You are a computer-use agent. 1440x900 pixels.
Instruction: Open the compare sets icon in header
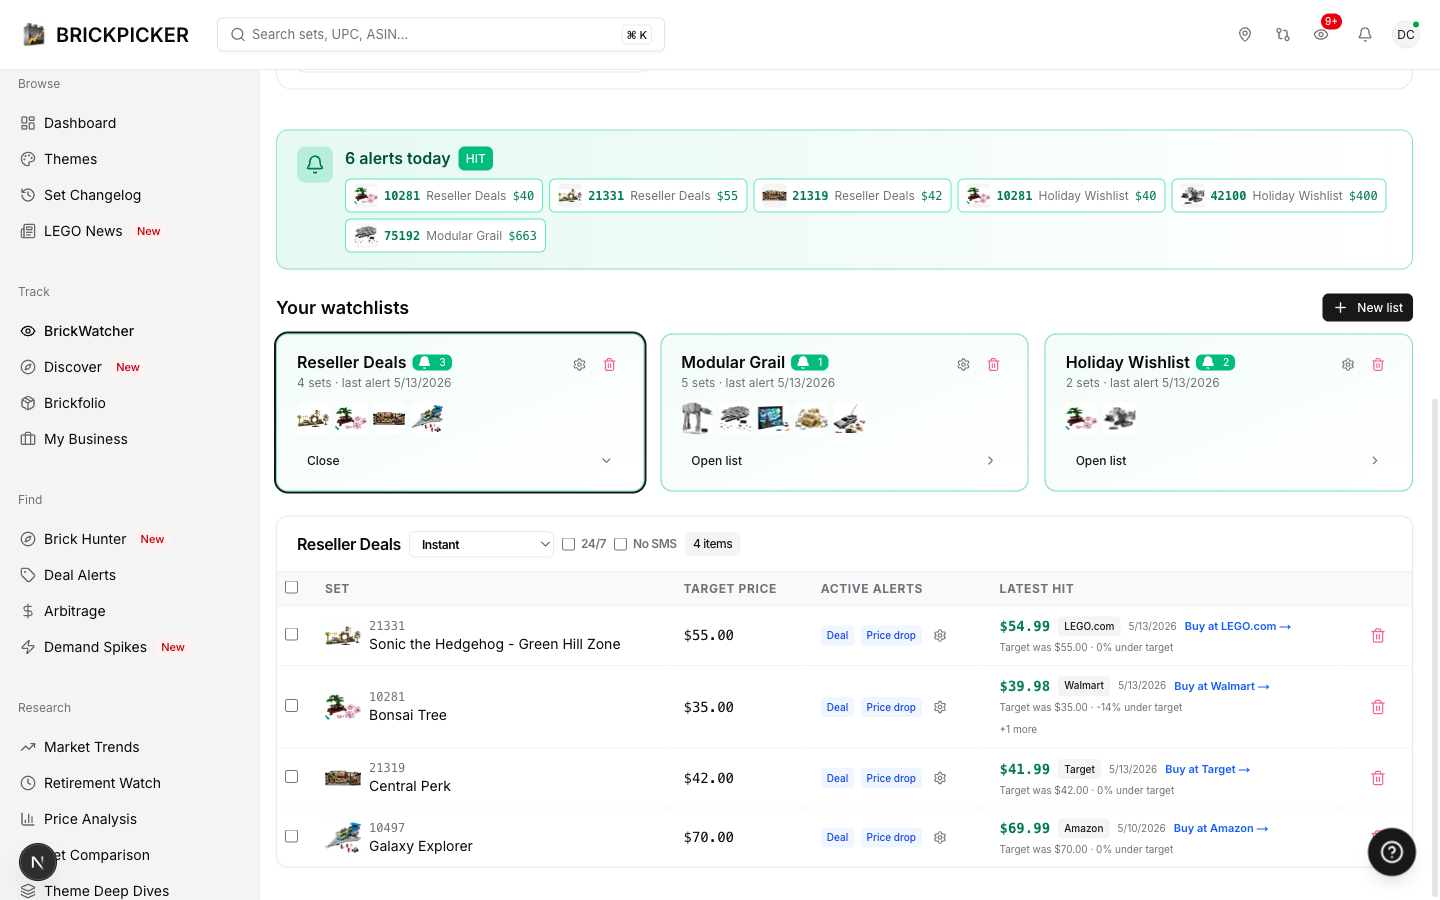[x=1283, y=34]
